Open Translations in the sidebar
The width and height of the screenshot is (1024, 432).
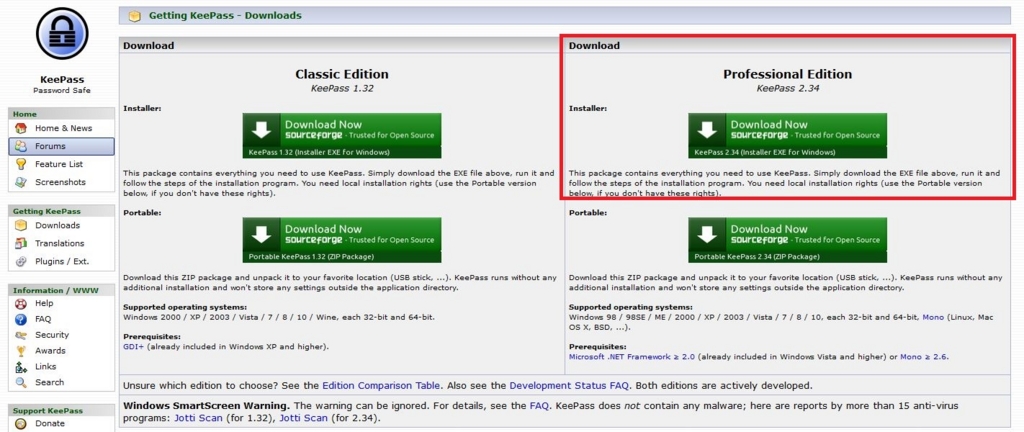61,243
